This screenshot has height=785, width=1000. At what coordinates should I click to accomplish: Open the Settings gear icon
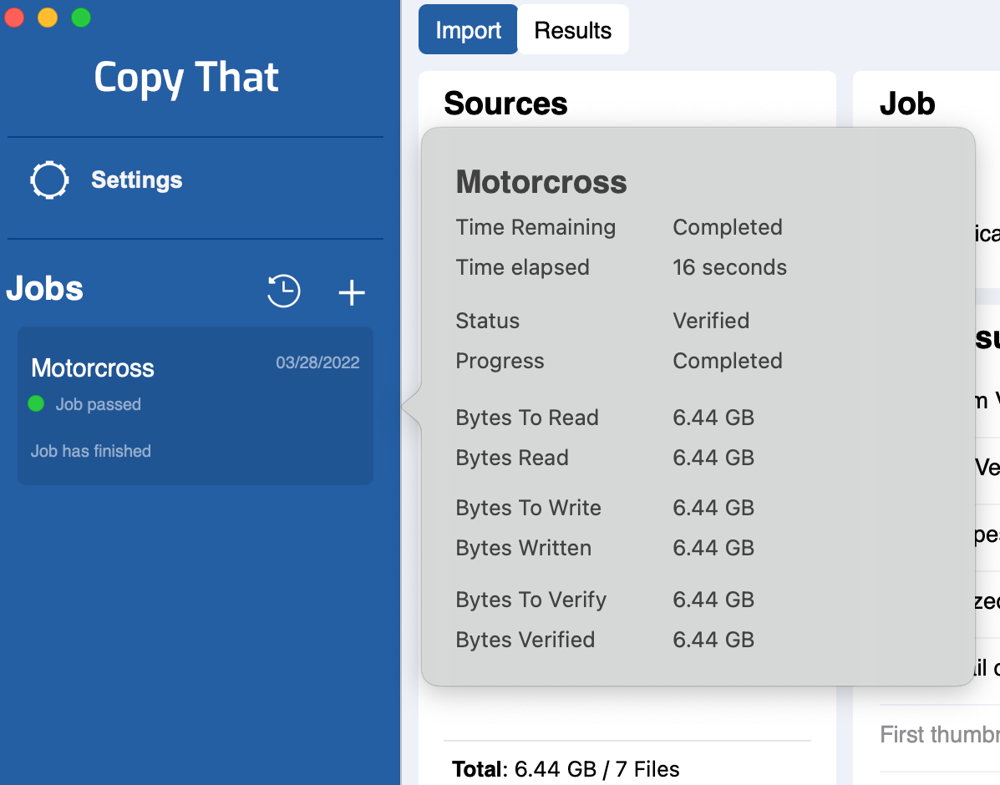[x=49, y=180]
